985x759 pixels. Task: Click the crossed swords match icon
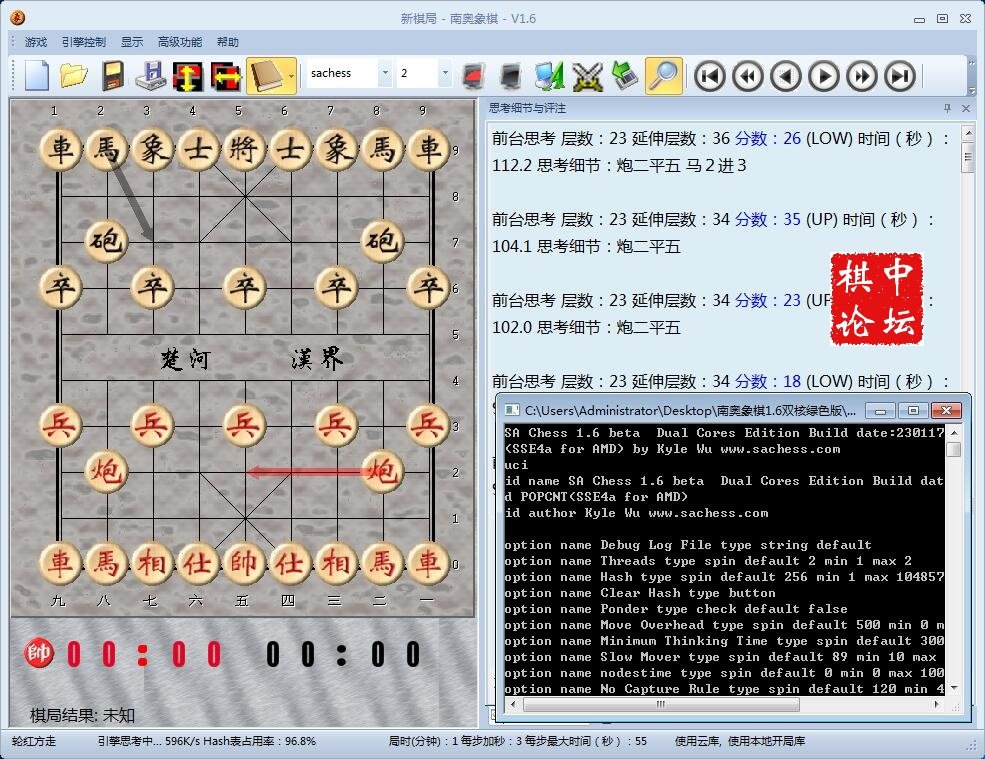(x=588, y=75)
